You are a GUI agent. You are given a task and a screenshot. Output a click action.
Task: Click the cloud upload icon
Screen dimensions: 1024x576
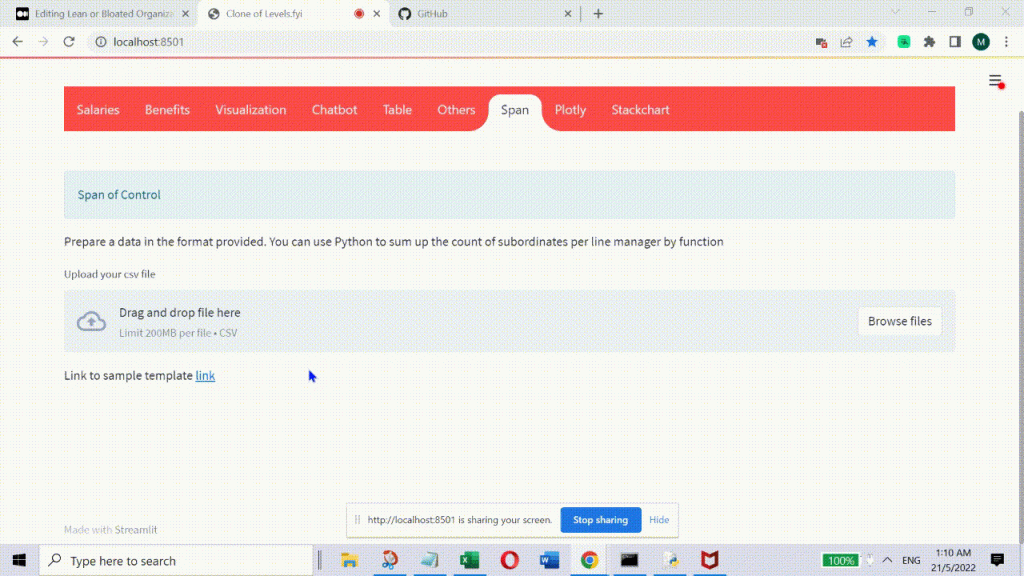click(92, 321)
